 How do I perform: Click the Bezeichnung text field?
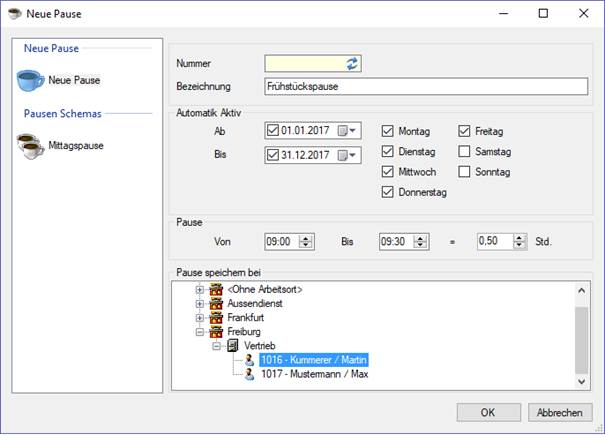(x=426, y=86)
